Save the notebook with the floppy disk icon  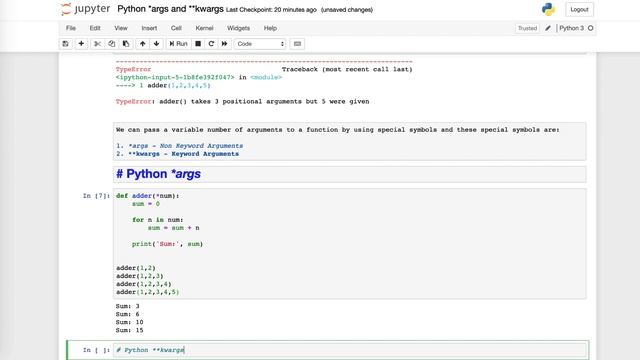coord(65,44)
